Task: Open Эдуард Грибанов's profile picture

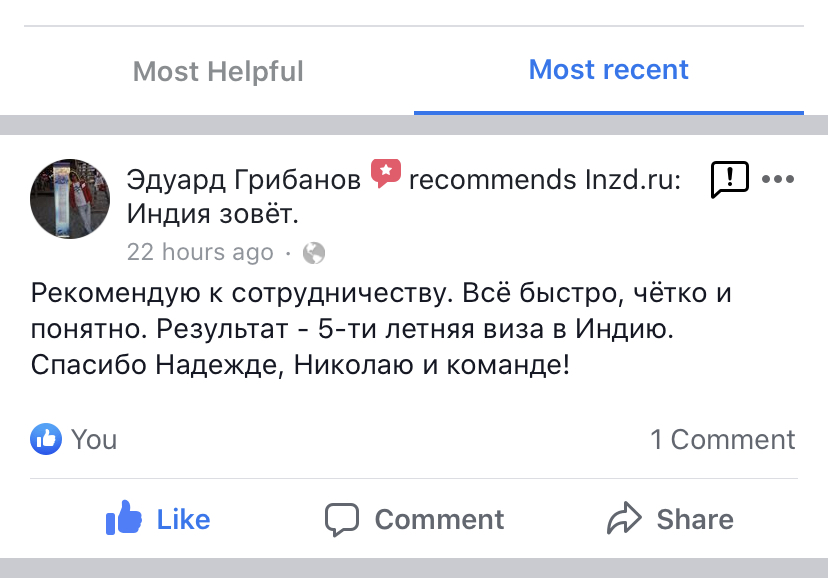Action: (x=70, y=198)
